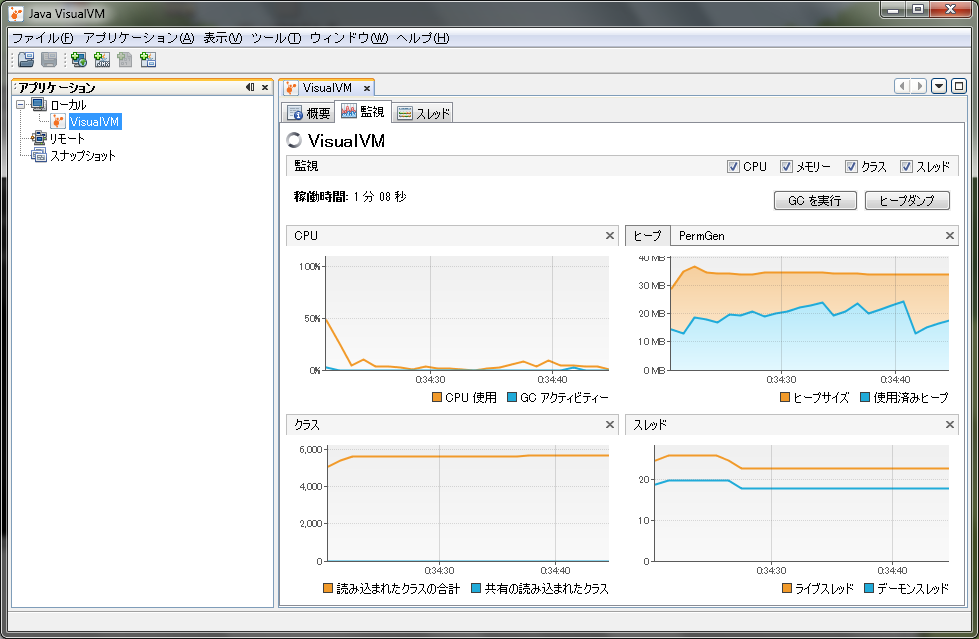The width and height of the screenshot is (979, 639).
Task: Click the ローカル computer icon in tree
Action: [39, 104]
